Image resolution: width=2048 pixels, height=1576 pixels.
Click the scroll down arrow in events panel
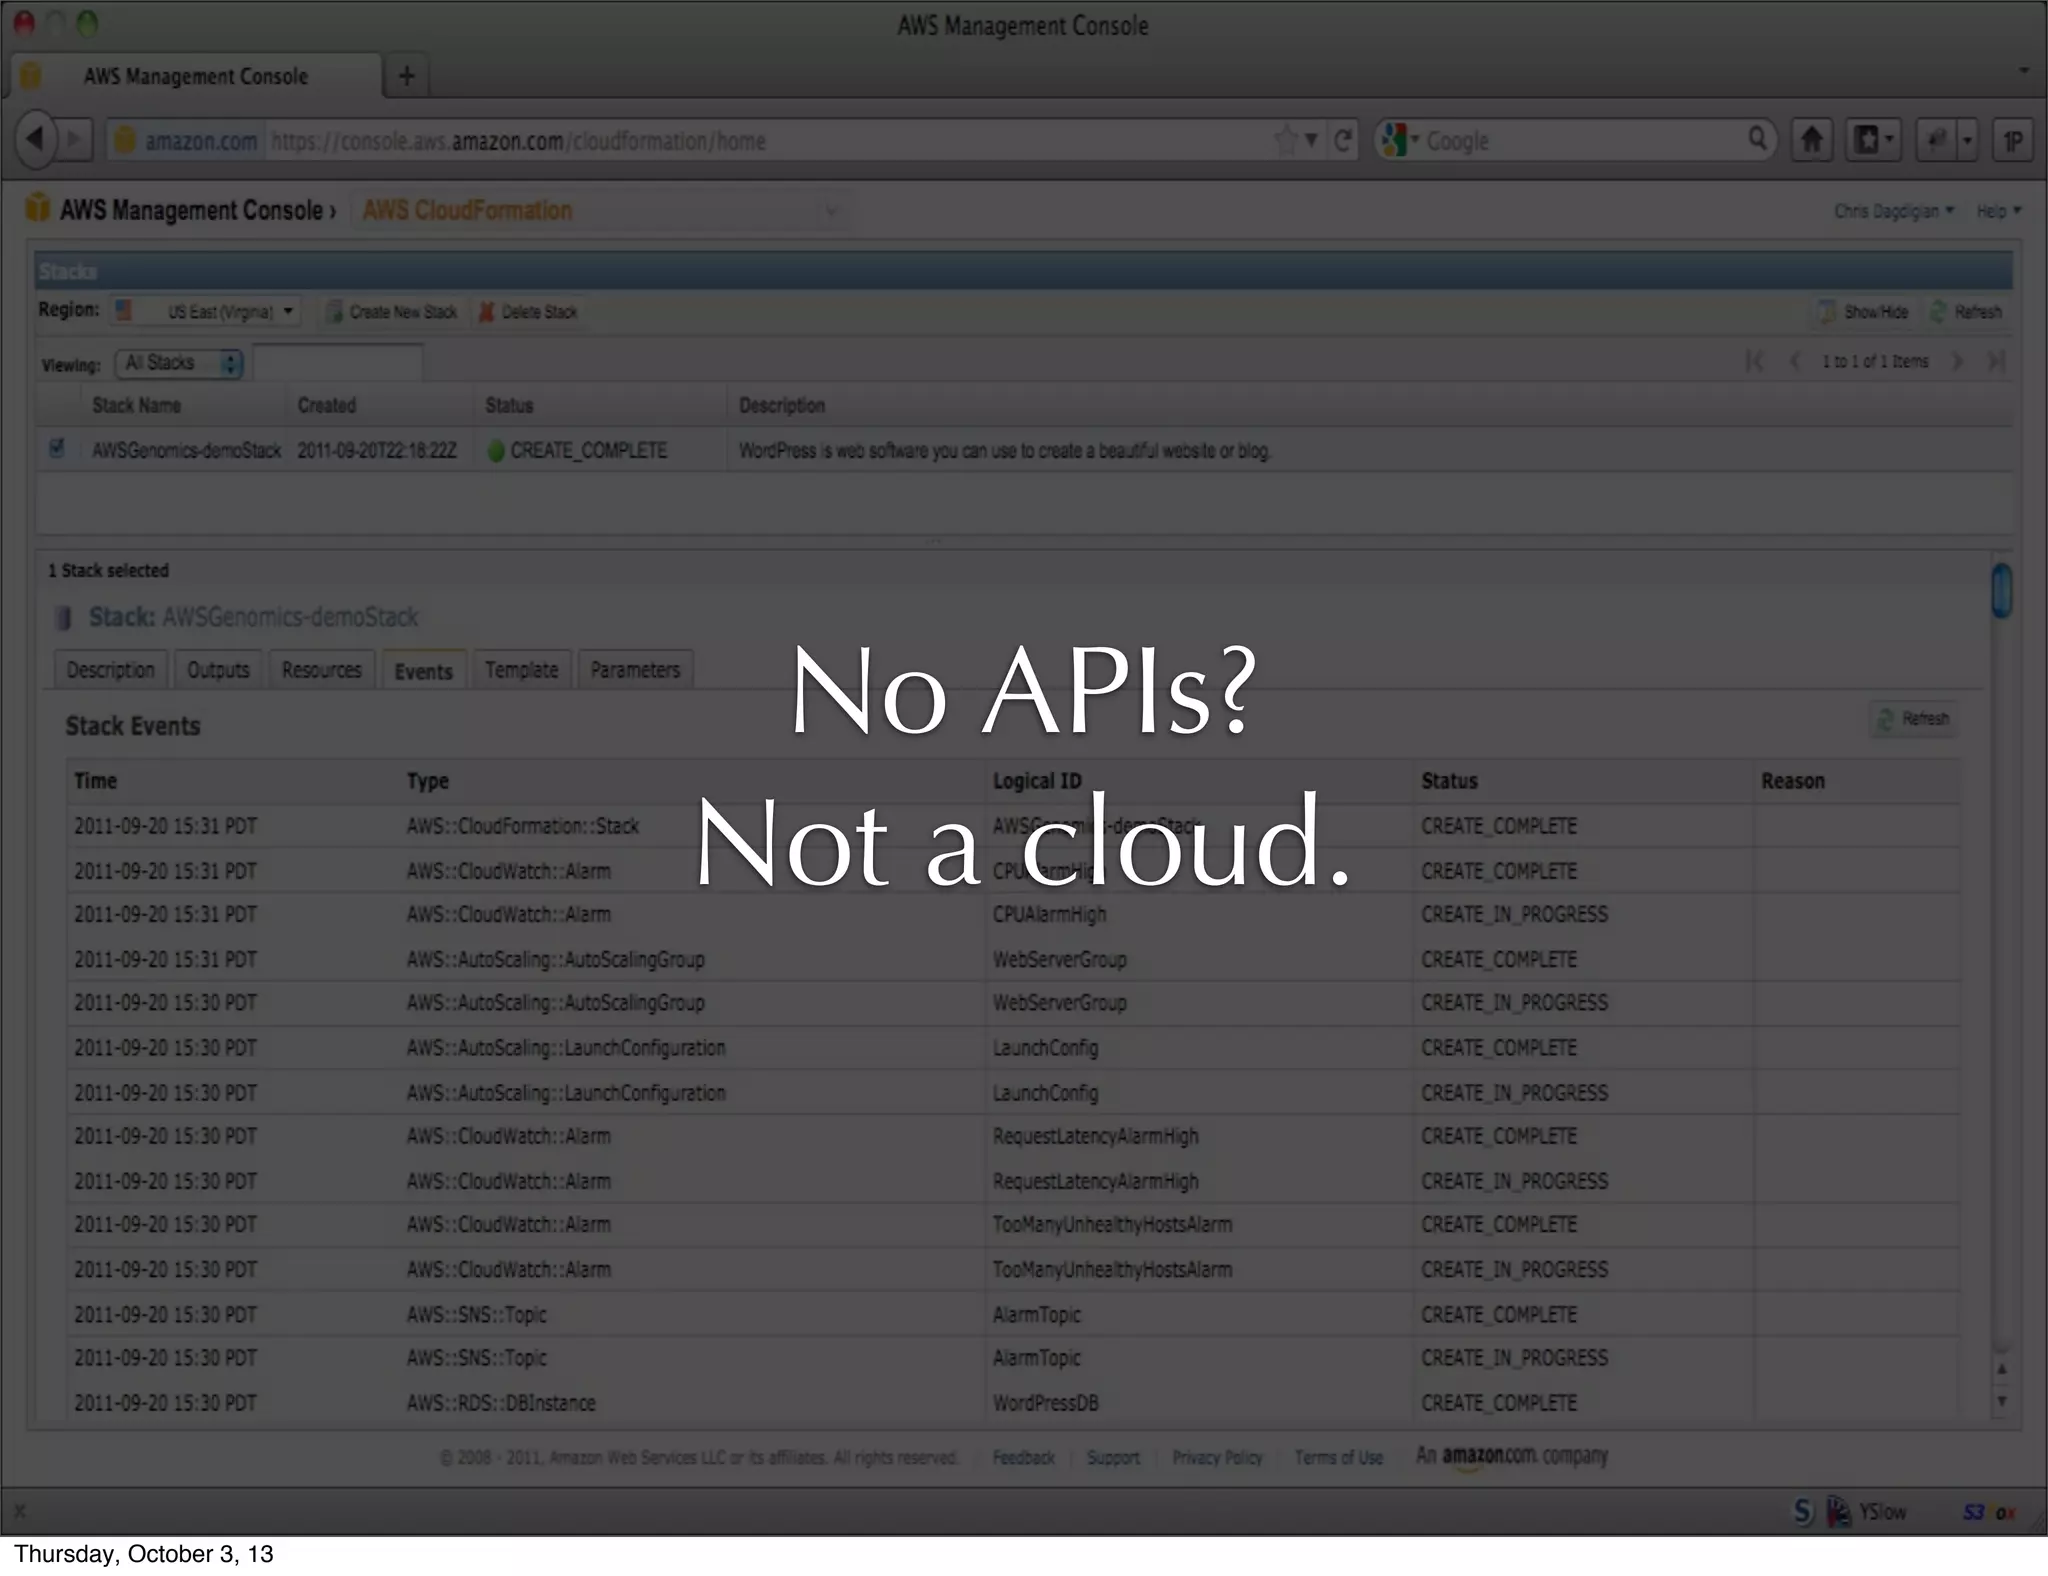[x=2002, y=1401]
